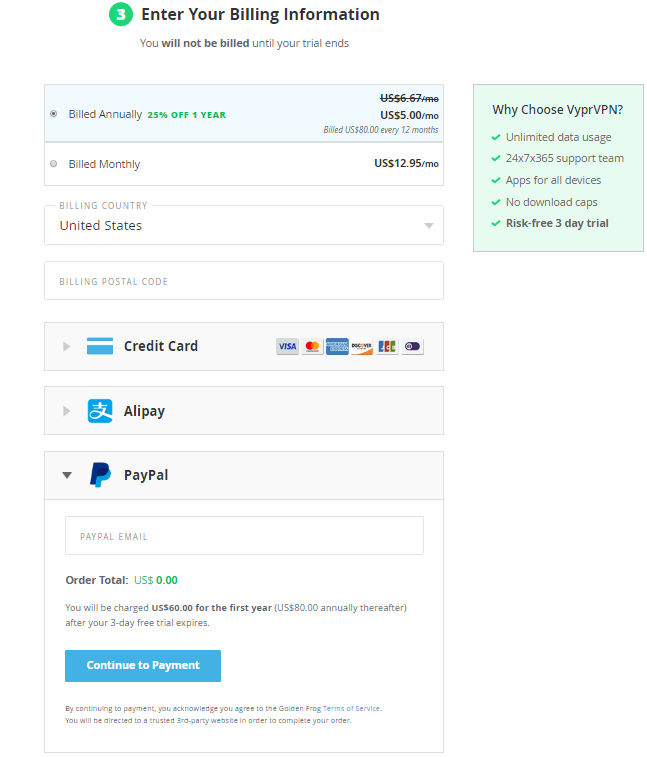This screenshot has height=757, width=647.
Task: Click the Mastercard icon
Action: (x=312, y=347)
